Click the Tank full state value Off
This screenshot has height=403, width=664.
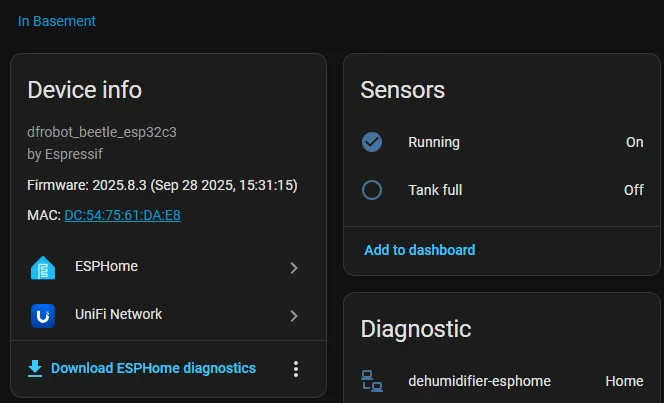633,190
